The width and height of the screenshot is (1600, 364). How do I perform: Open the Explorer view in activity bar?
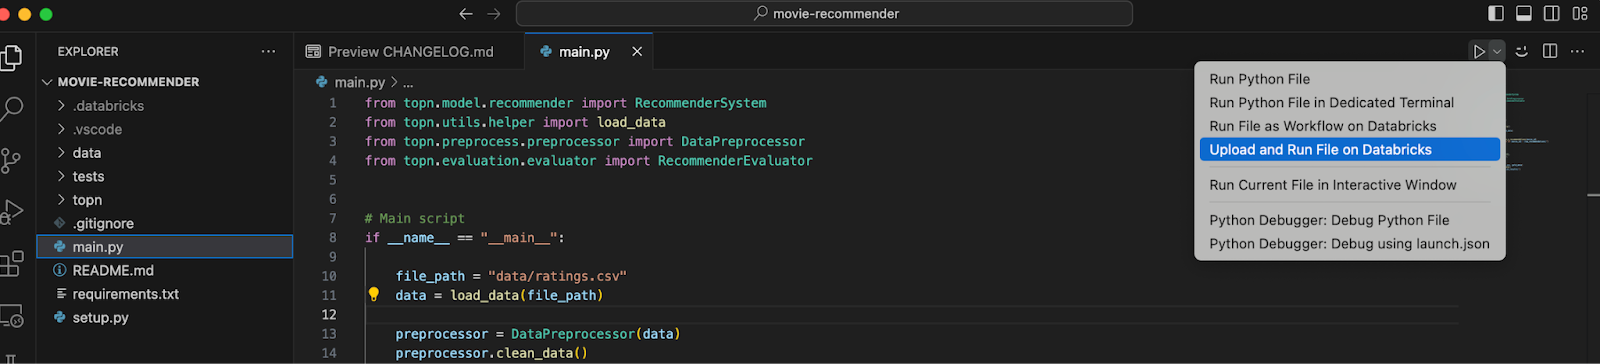pos(10,57)
